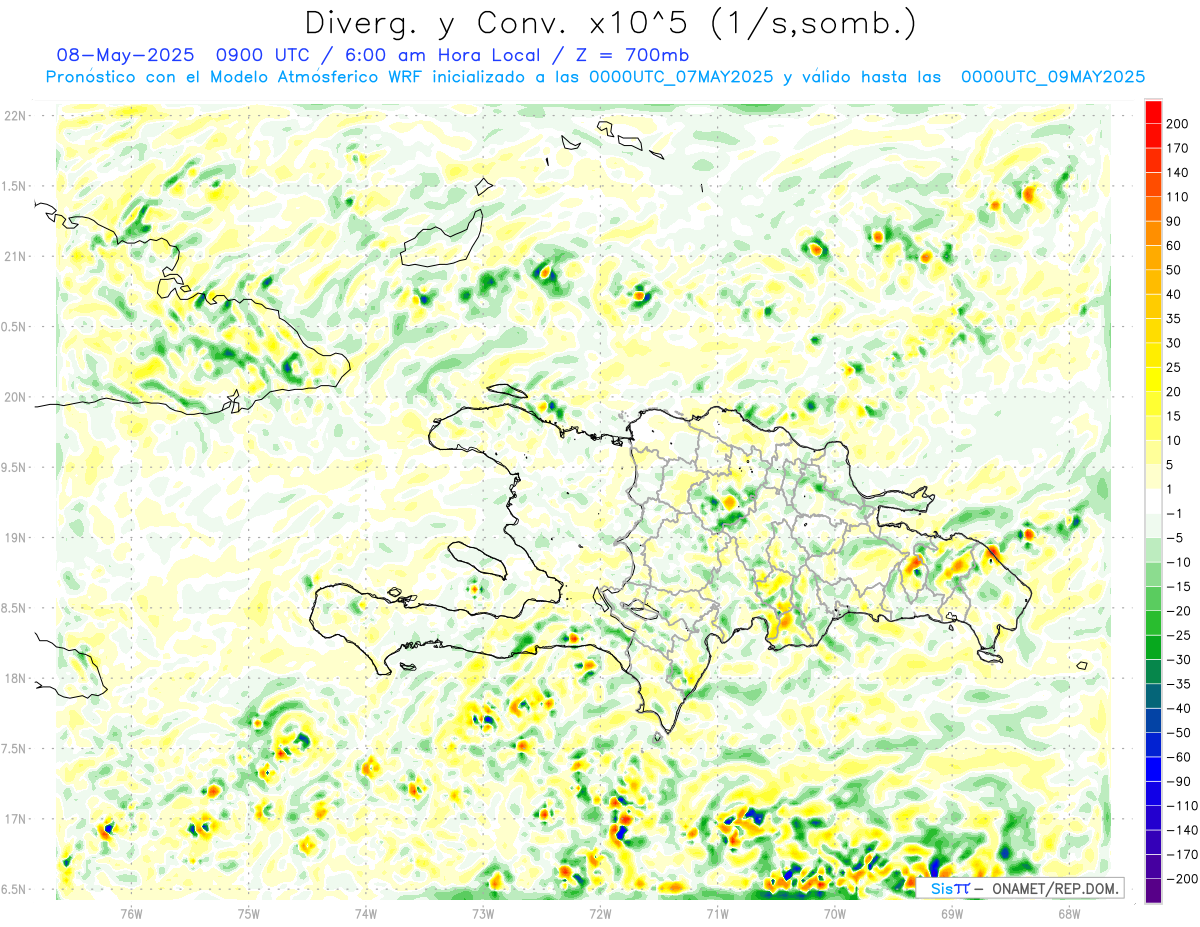Click the "20N" latitude label

(15, 398)
